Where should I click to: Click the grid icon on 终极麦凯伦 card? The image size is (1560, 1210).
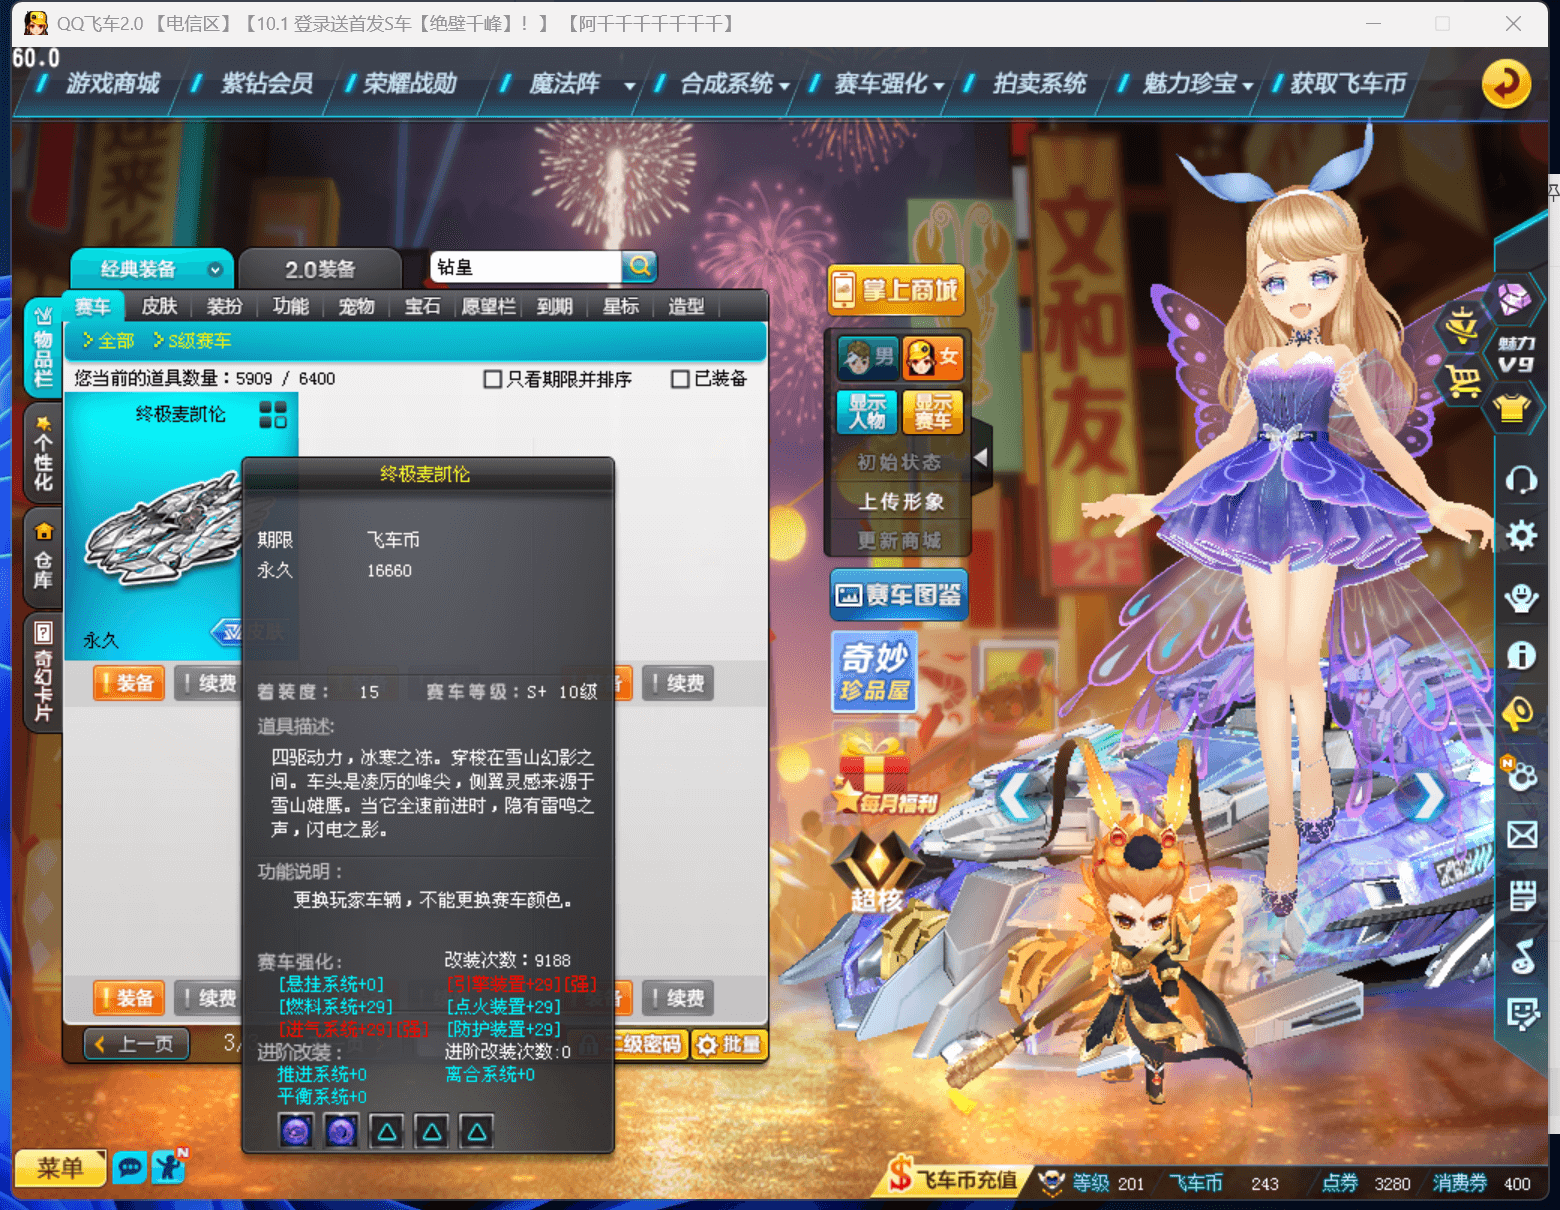pyautogui.click(x=273, y=414)
